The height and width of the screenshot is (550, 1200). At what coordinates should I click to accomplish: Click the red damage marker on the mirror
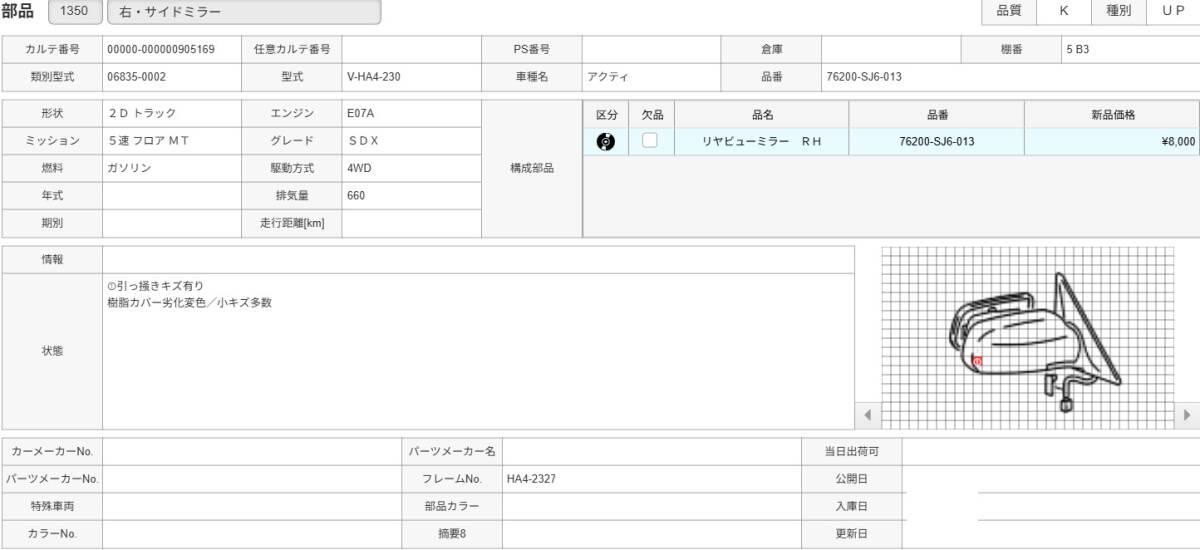[977, 360]
